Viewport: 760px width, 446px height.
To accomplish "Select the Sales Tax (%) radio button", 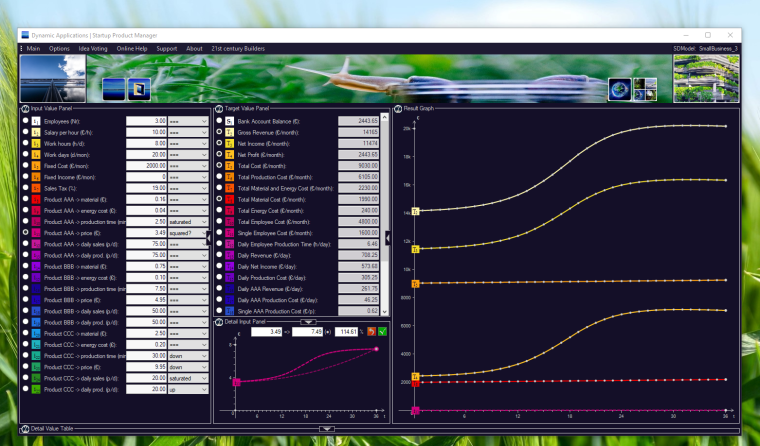I will click(25, 187).
